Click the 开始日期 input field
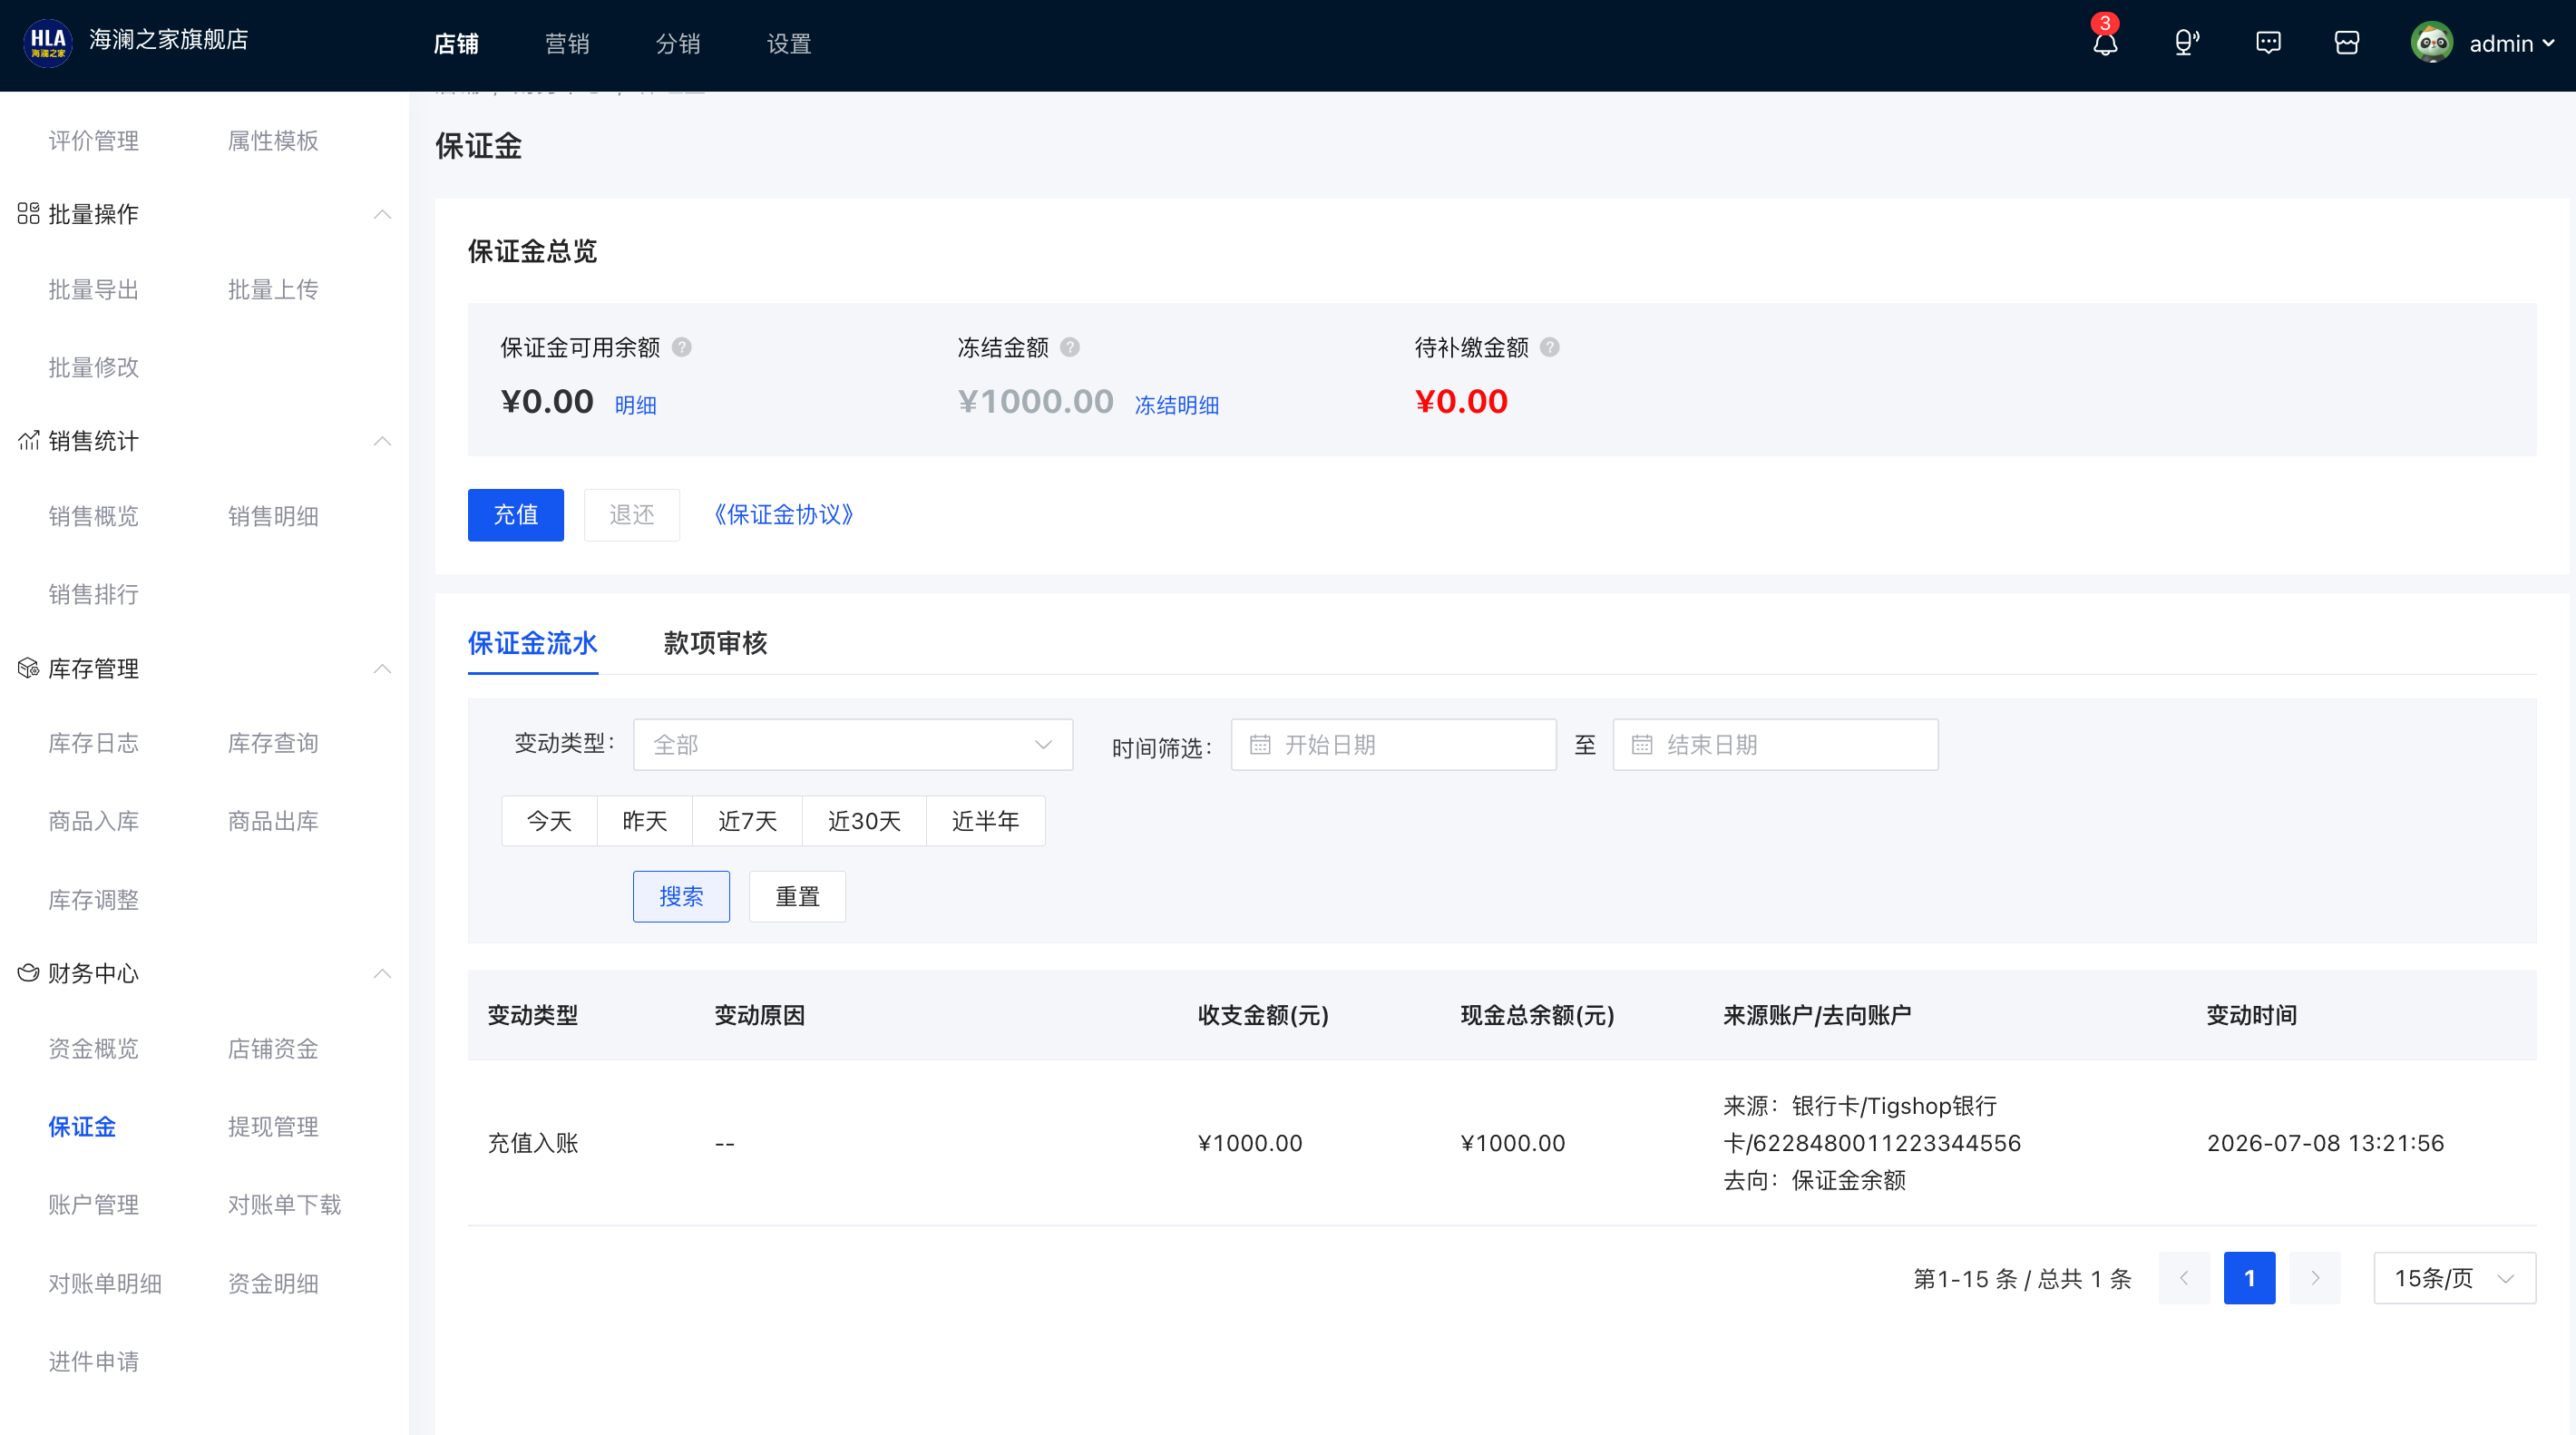Screen dimensions: 2576x1435 coord(1394,745)
